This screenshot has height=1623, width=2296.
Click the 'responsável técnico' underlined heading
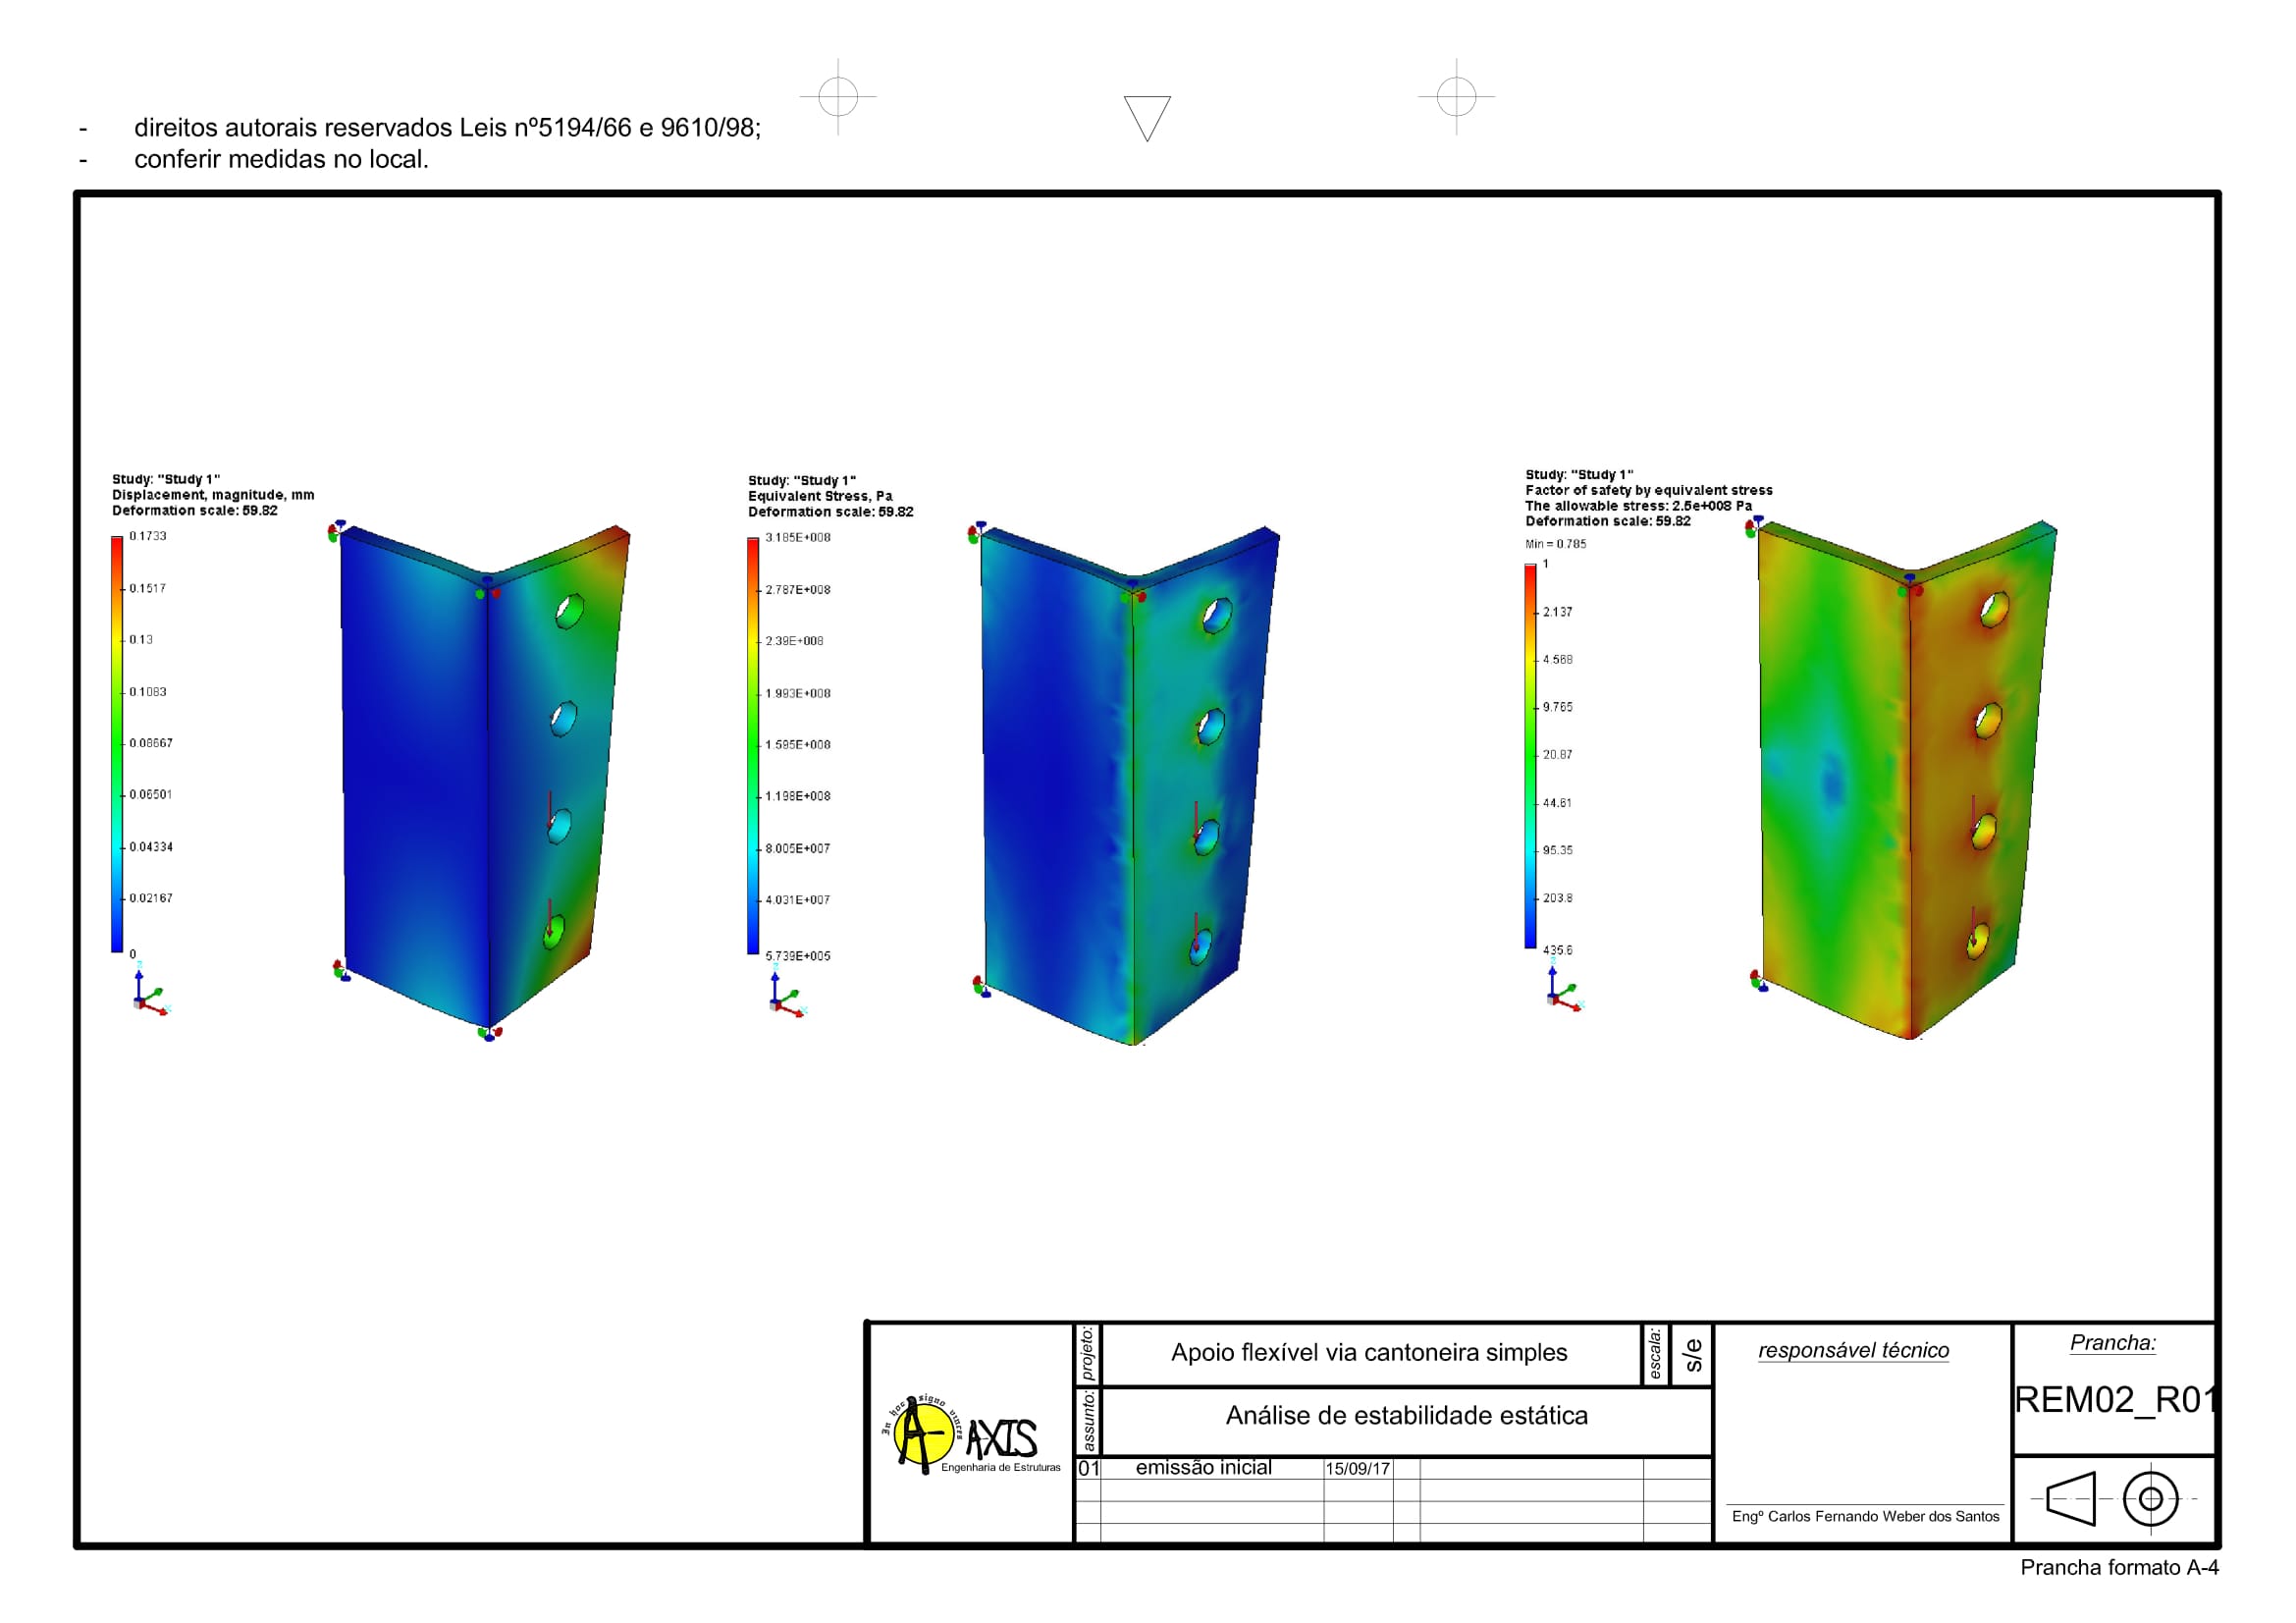(1853, 1350)
